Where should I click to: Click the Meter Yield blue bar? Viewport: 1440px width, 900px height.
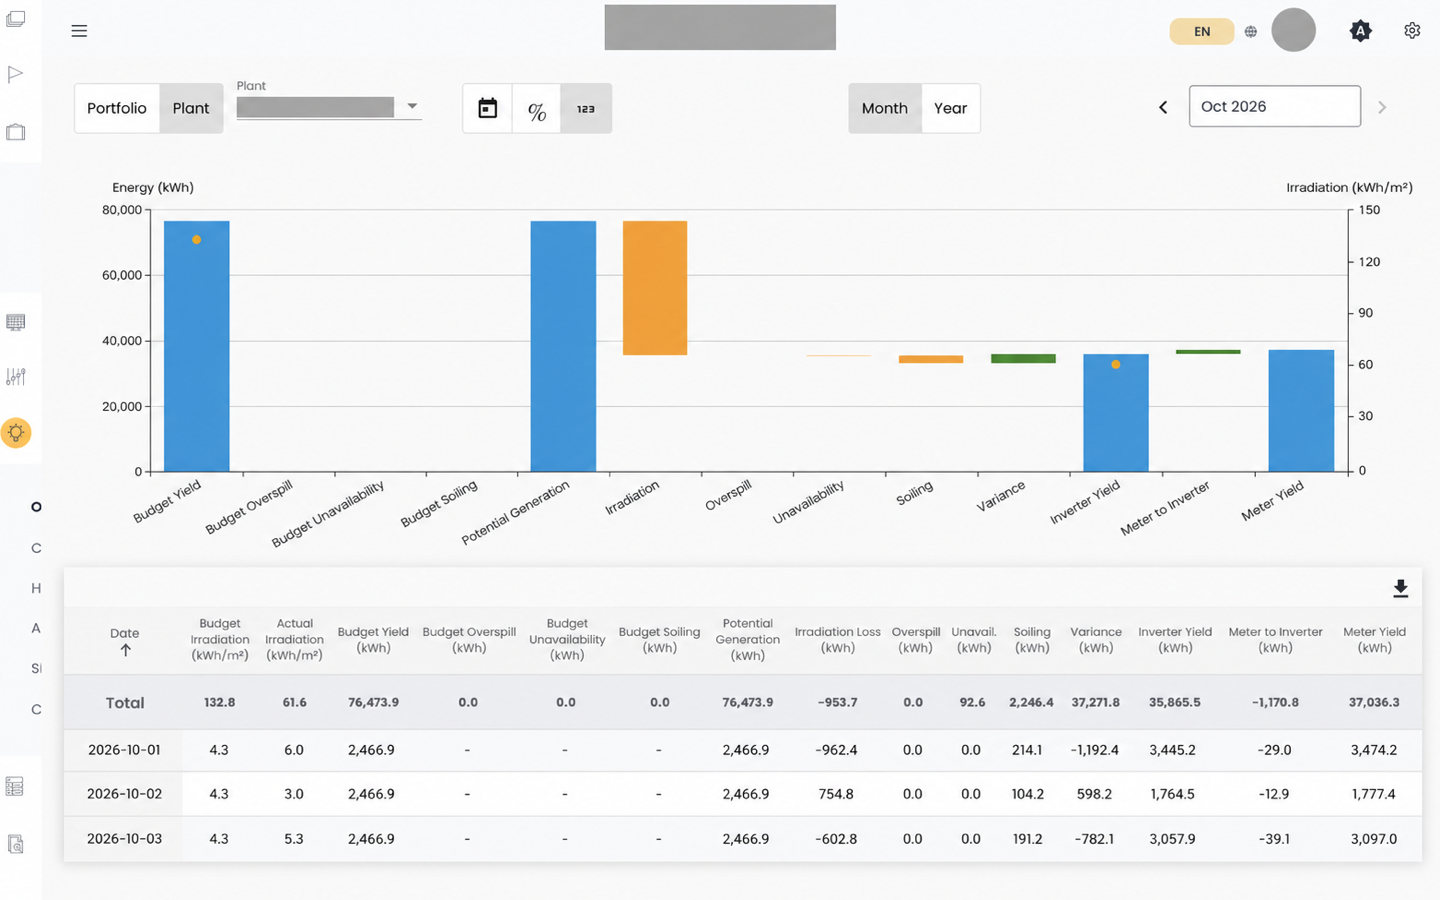pos(1301,411)
